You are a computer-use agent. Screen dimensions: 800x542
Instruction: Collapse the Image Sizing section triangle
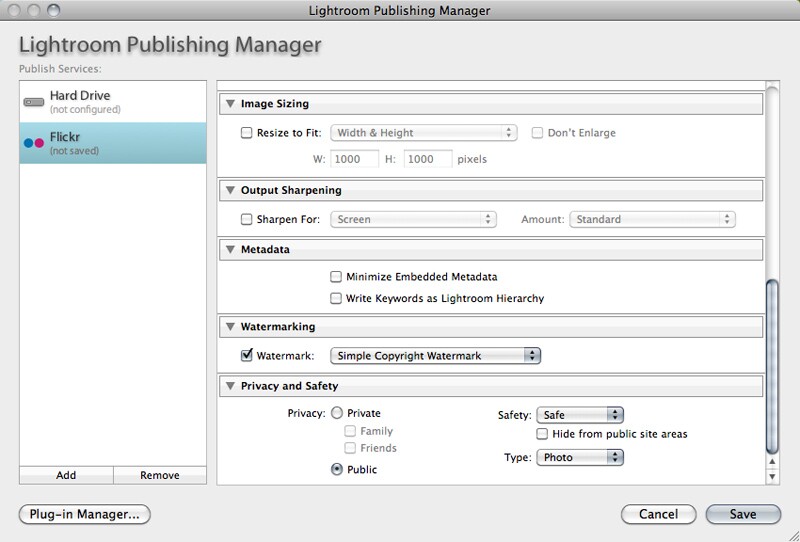tap(231, 104)
